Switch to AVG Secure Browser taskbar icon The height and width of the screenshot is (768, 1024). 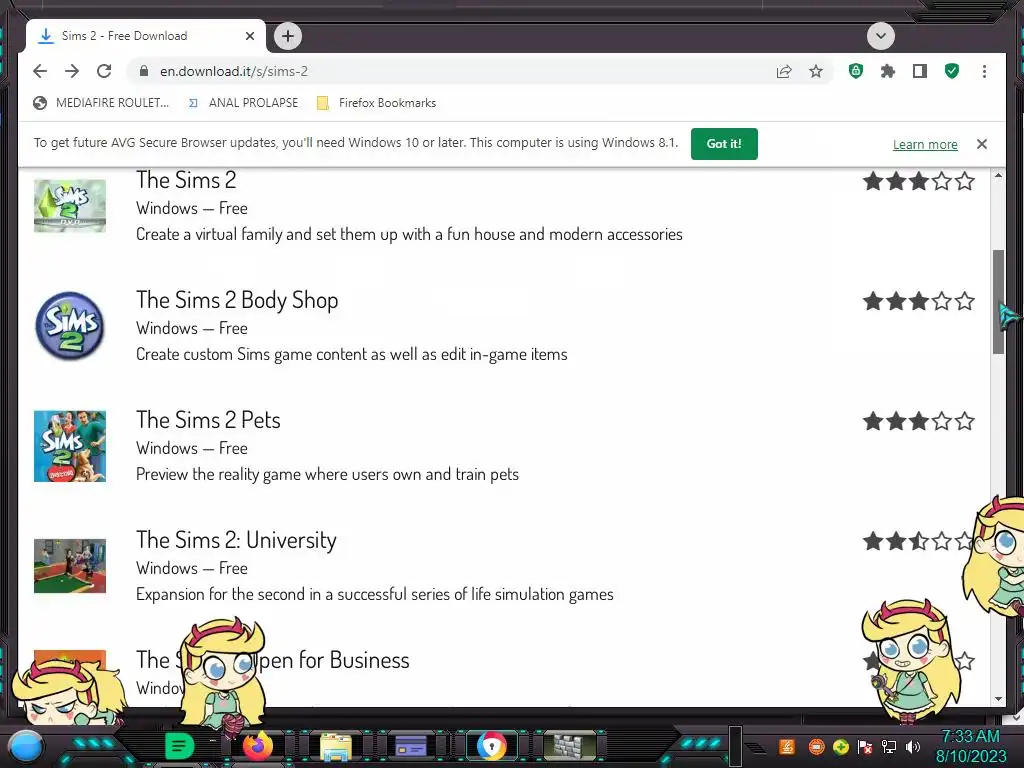coord(491,746)
